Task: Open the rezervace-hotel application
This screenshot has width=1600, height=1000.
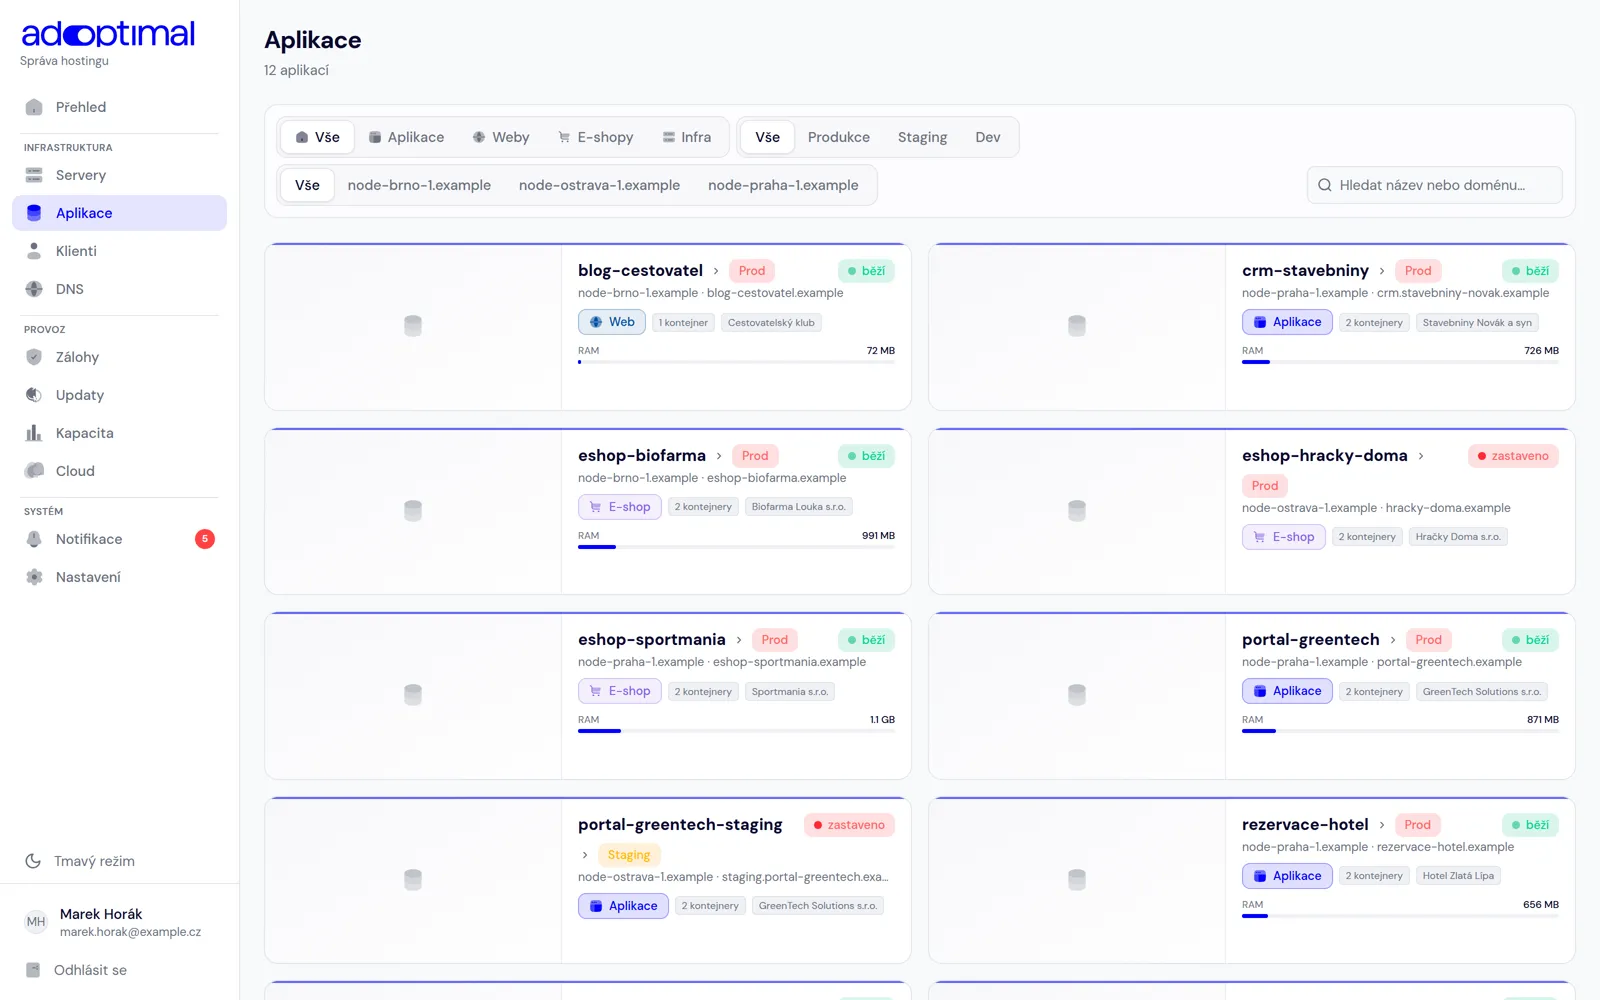Action: [x=1305, y=825]
